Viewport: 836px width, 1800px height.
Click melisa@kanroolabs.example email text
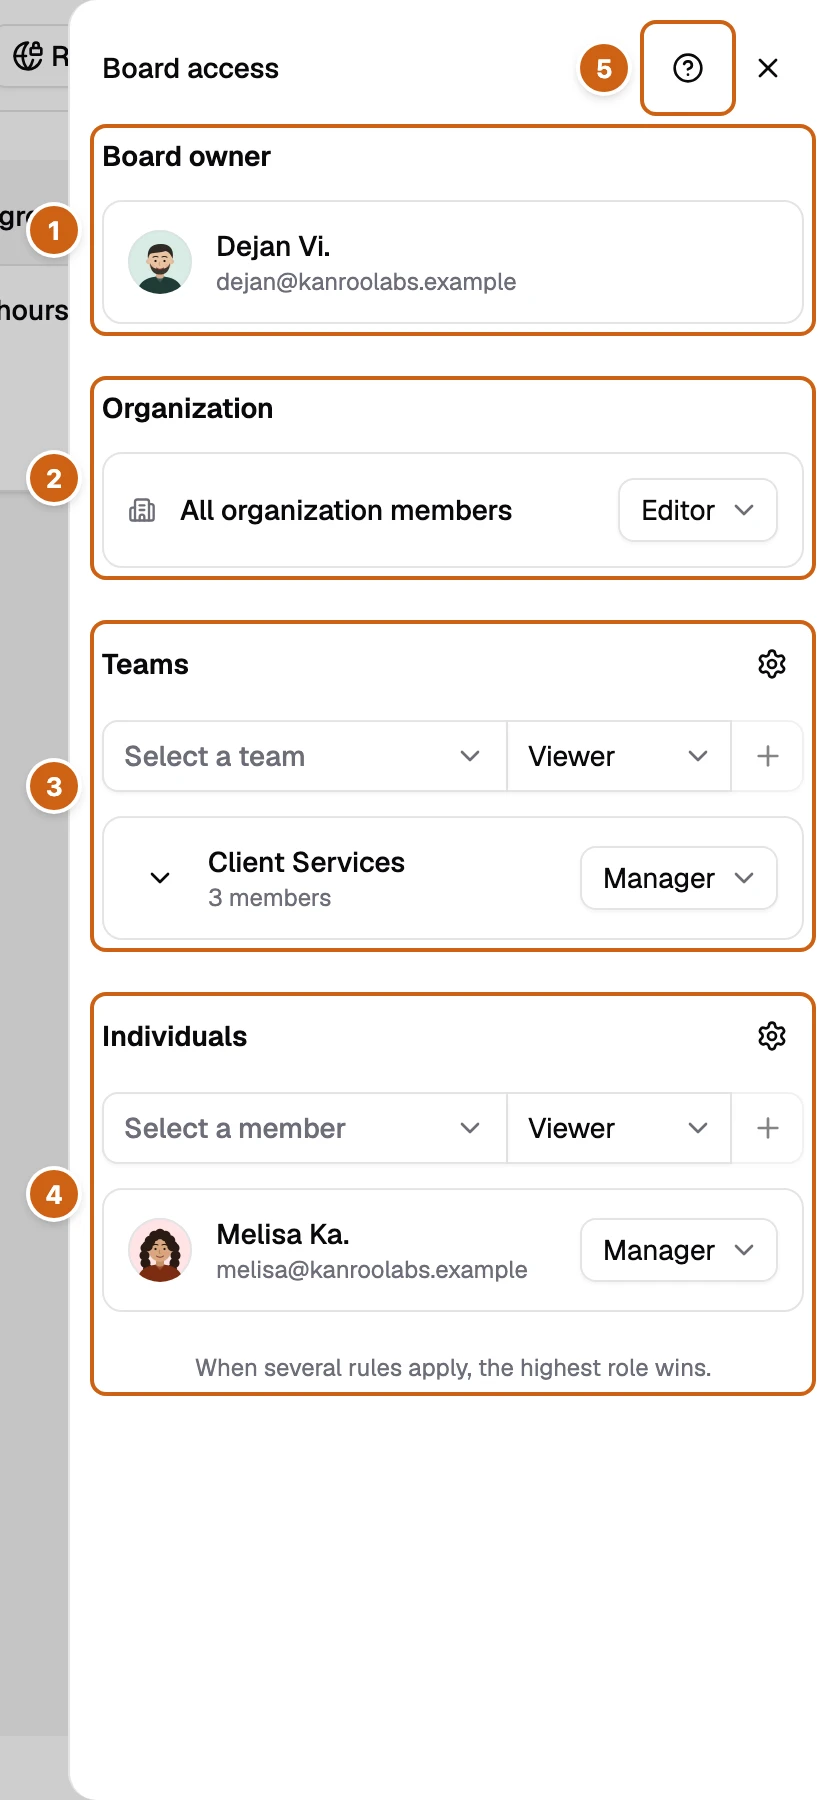point(372,1270)
